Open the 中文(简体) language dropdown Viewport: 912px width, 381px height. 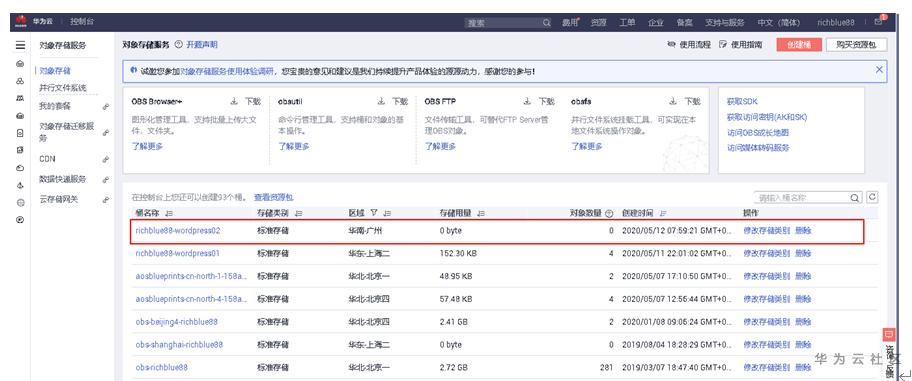tap(779, 23)
